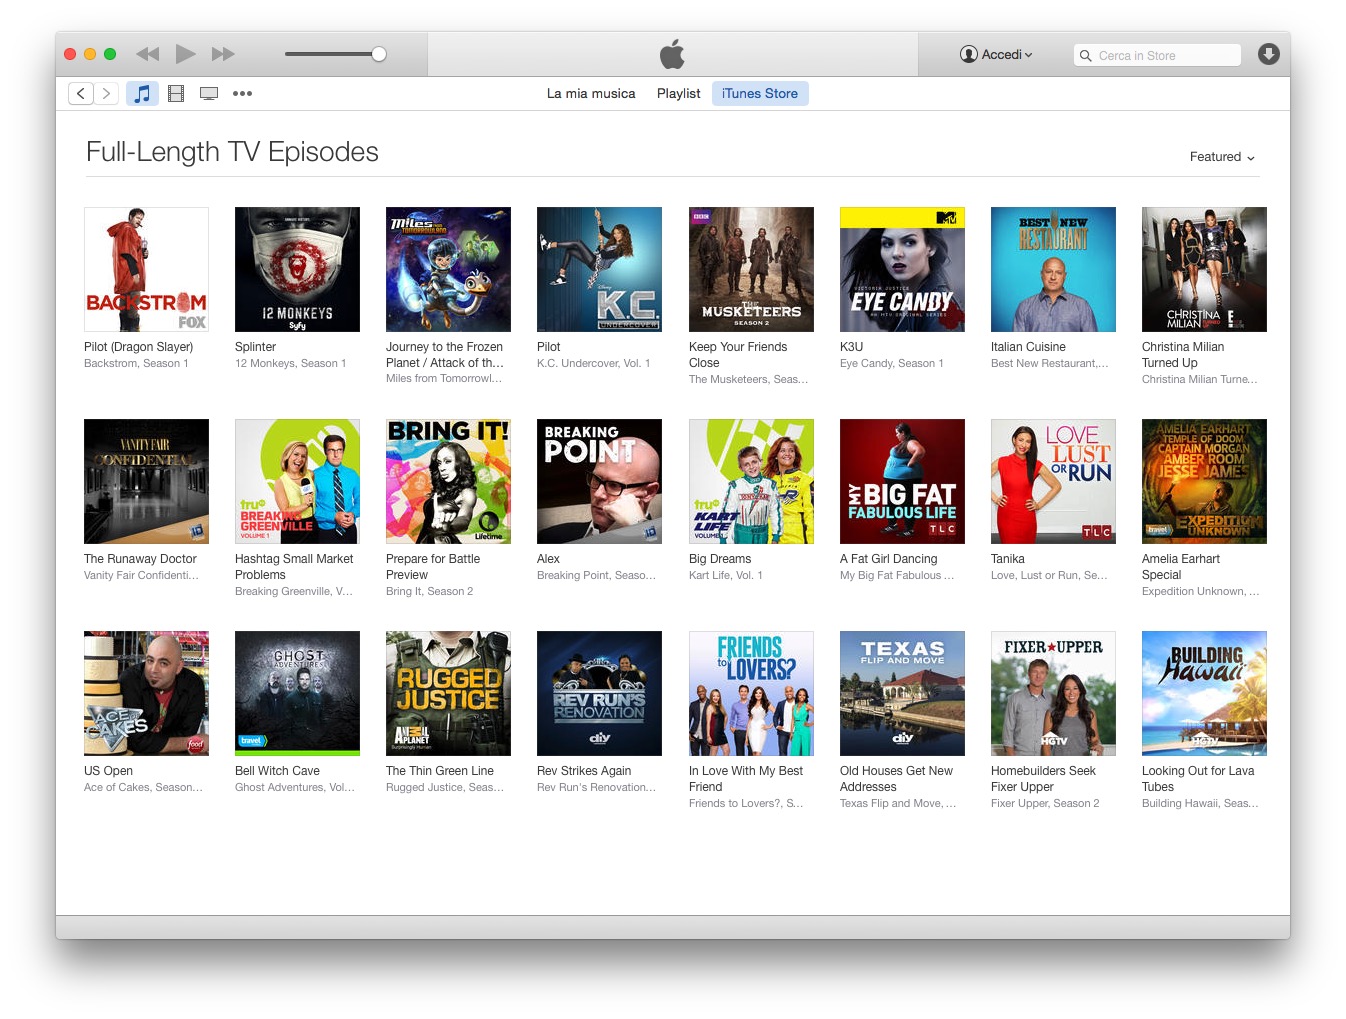The image size is (1346, 1019).
Task: Click the Cerca in Store search field
Action: [x=1157, y=55]
